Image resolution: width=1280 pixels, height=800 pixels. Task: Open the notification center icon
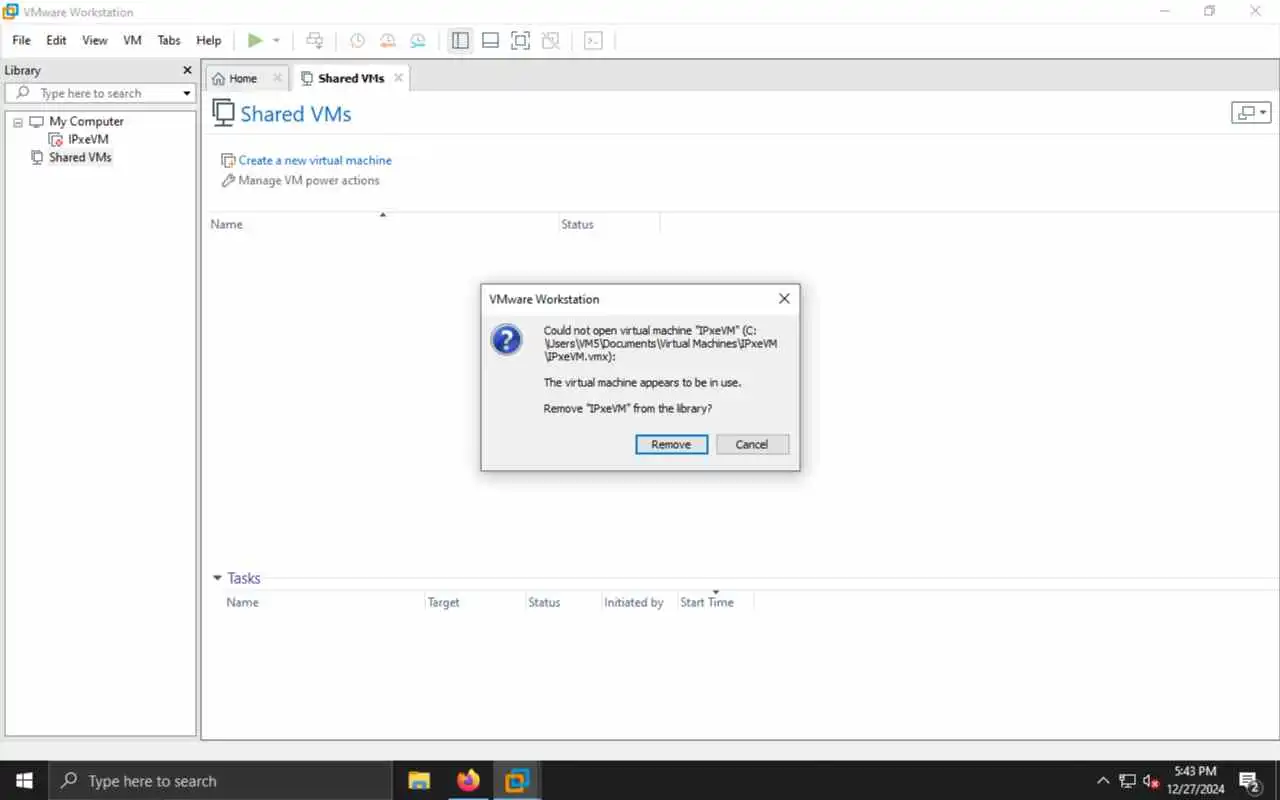[x=1249, y=781]
